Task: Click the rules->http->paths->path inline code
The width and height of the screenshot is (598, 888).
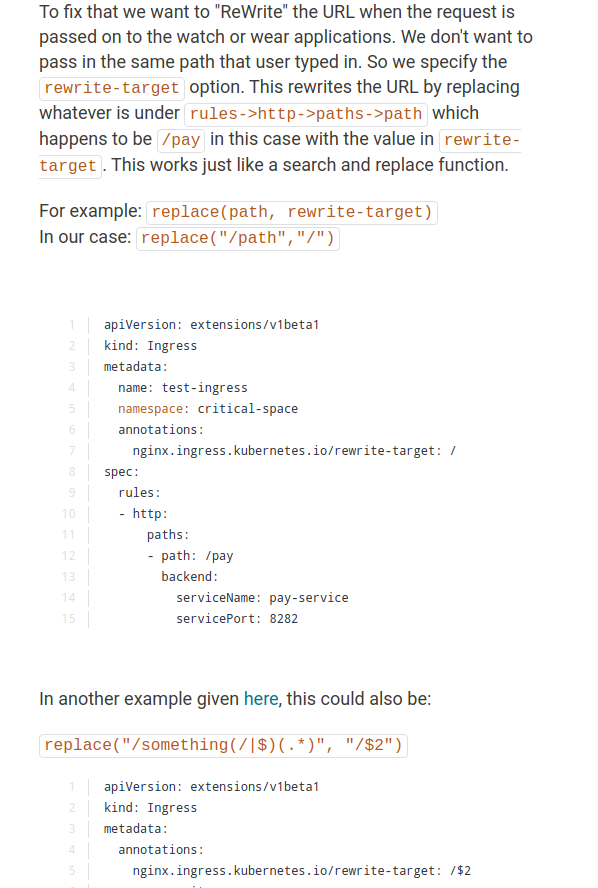Action: tap(306, 114)
